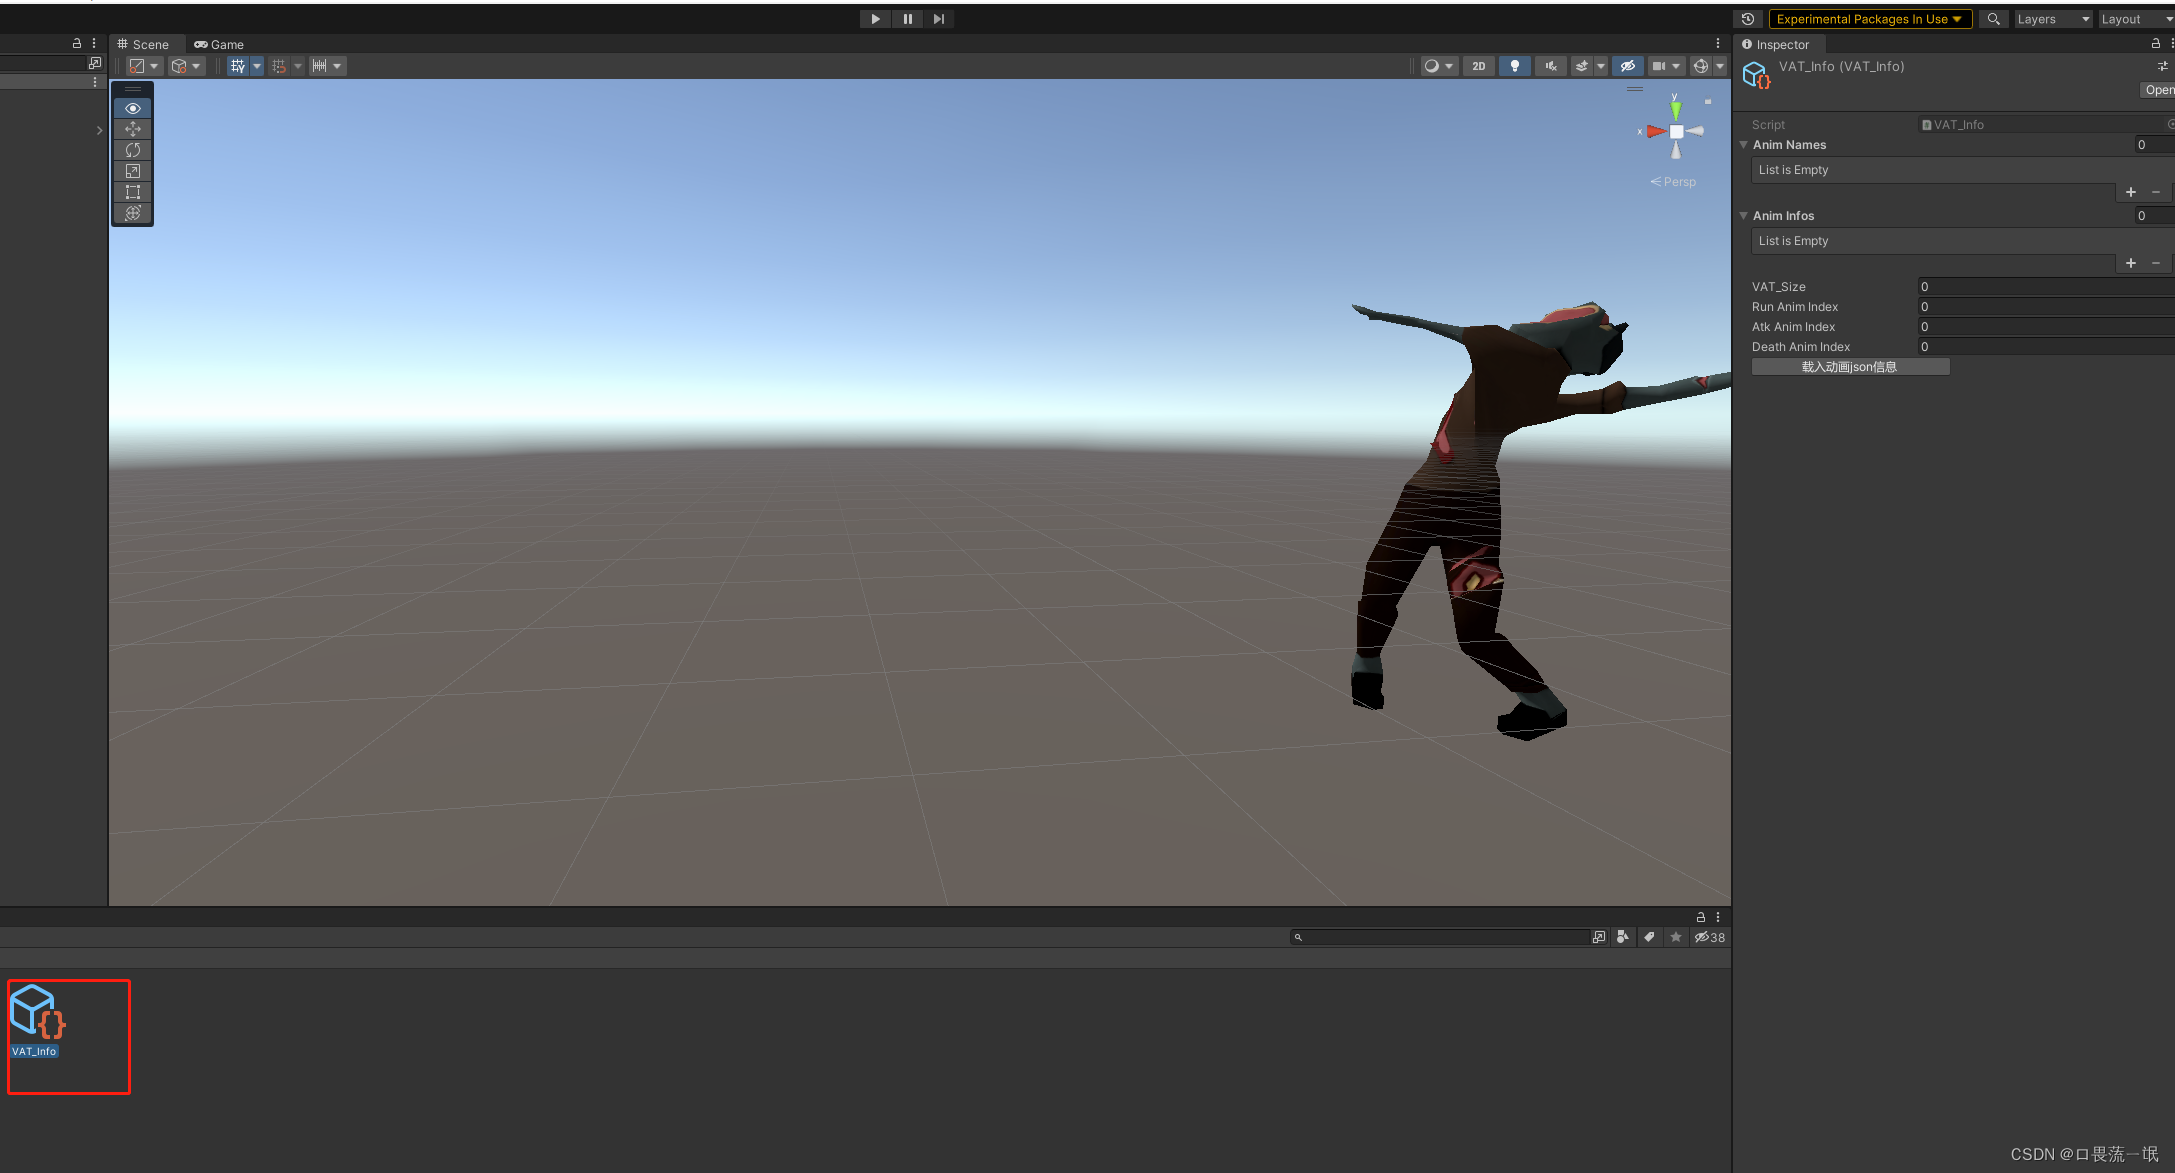
Task: Open grid visibility options dropdown arrow
Action: click(x=257, y=66)
